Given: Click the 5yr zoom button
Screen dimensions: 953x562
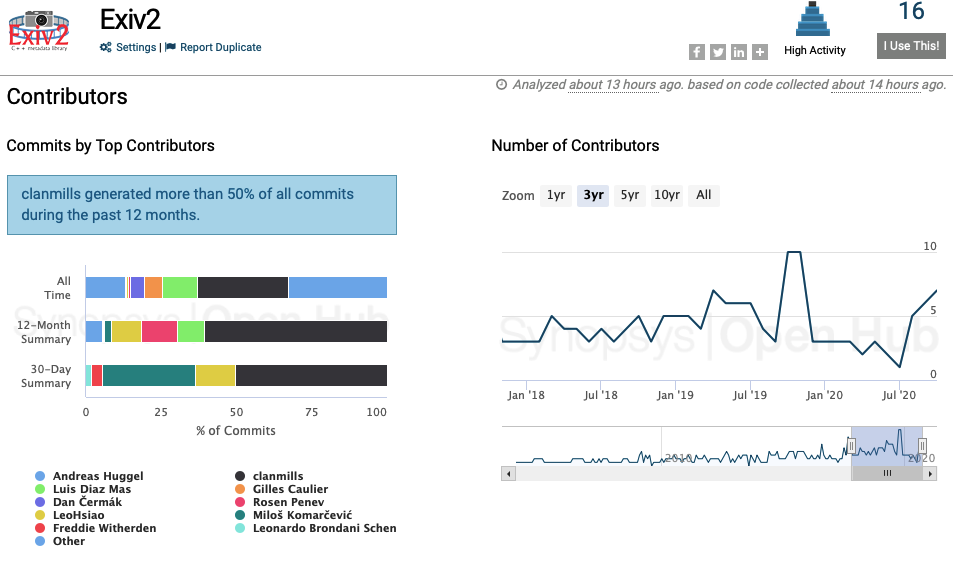Looking at the screenshot, I should [x=629, y=195].
